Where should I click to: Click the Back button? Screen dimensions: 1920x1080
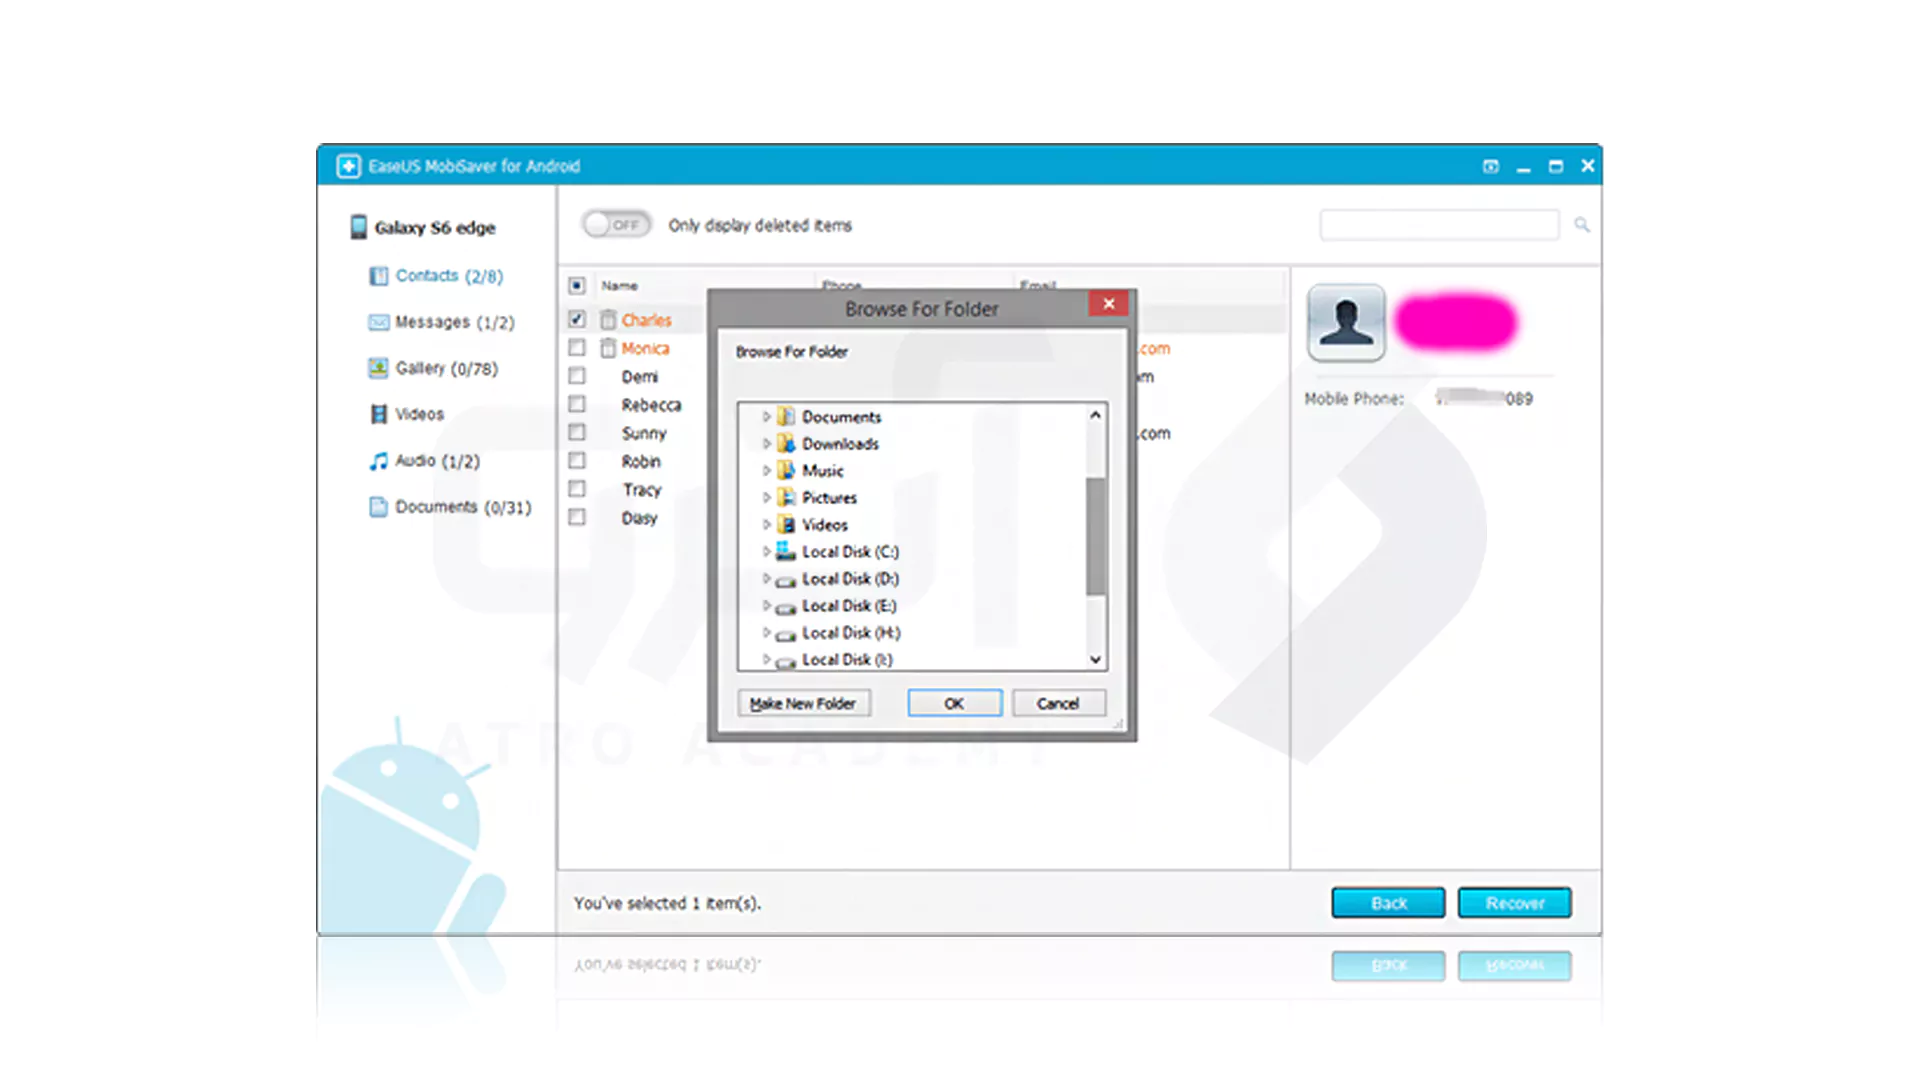1388,903
